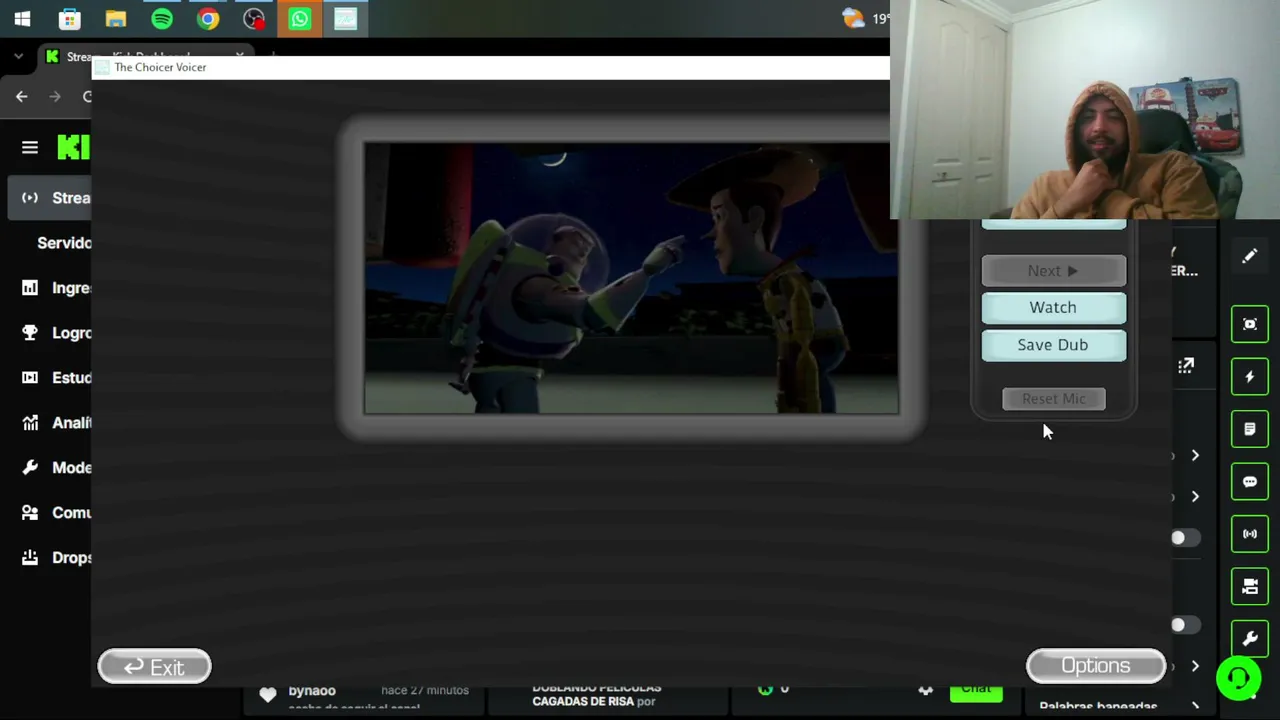Click The Choicer Voicer title bar
The width and height of the screenshot is (1280, 720).
click(490, 67)
